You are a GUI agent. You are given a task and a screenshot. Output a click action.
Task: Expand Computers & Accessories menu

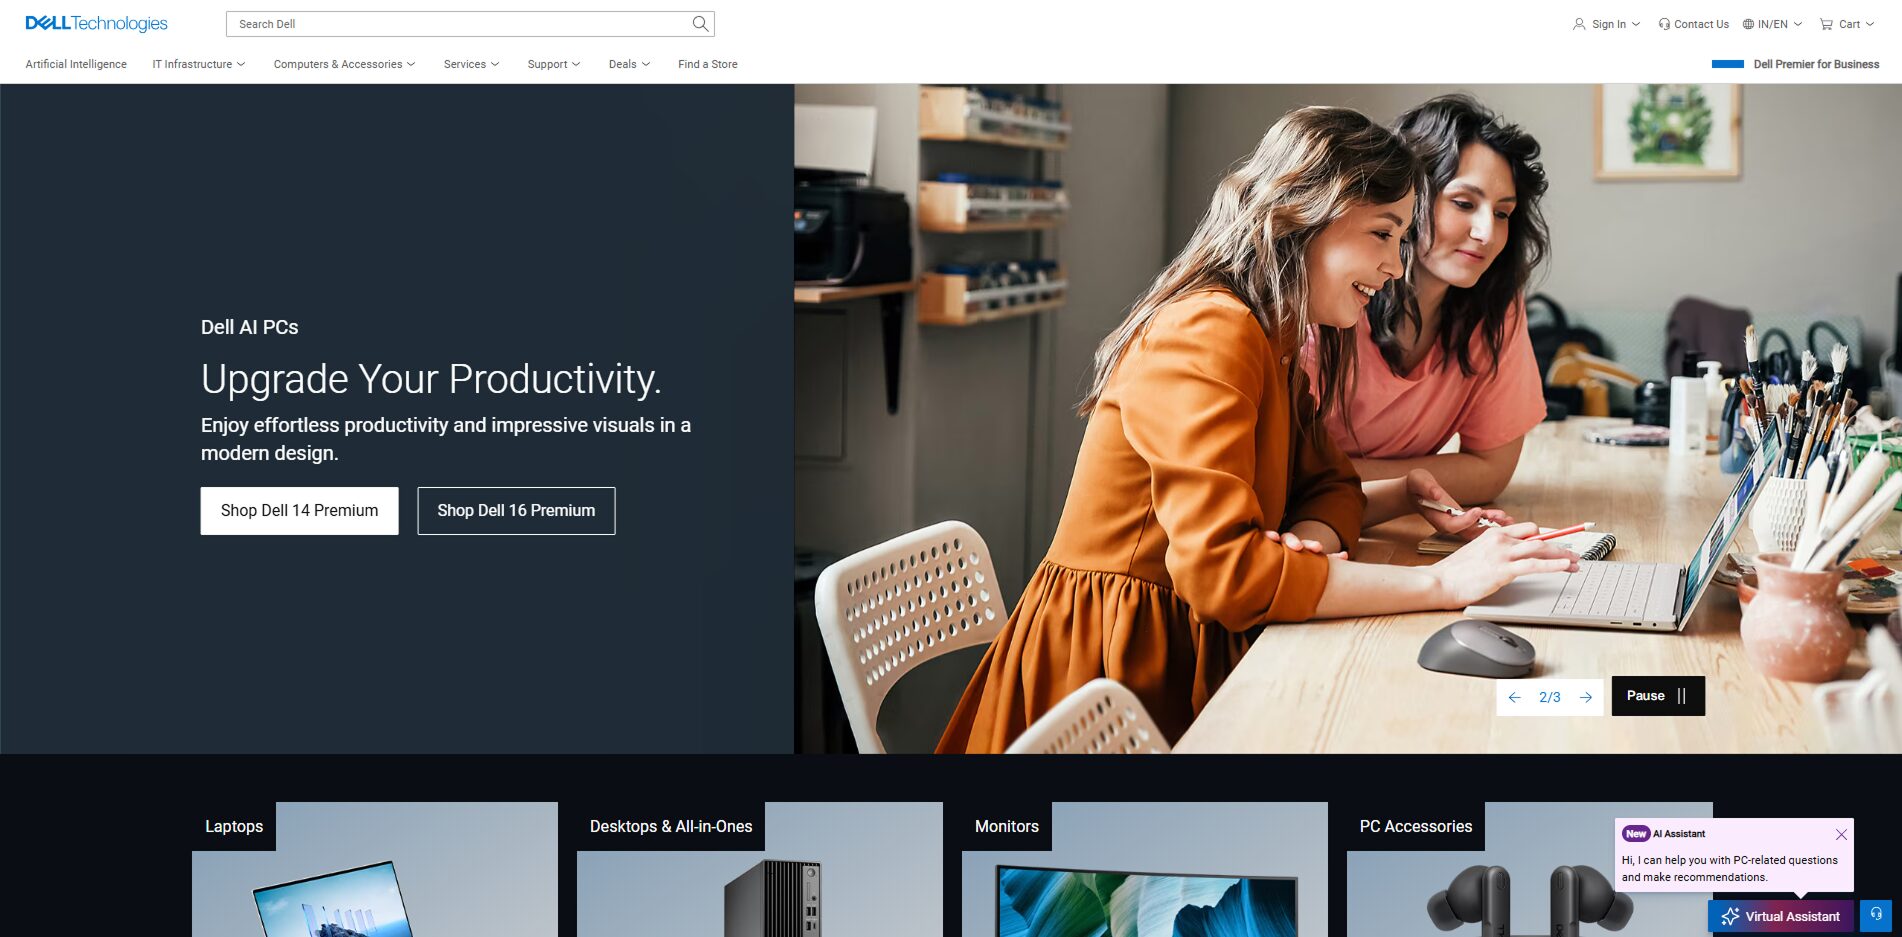pos(344,64)
